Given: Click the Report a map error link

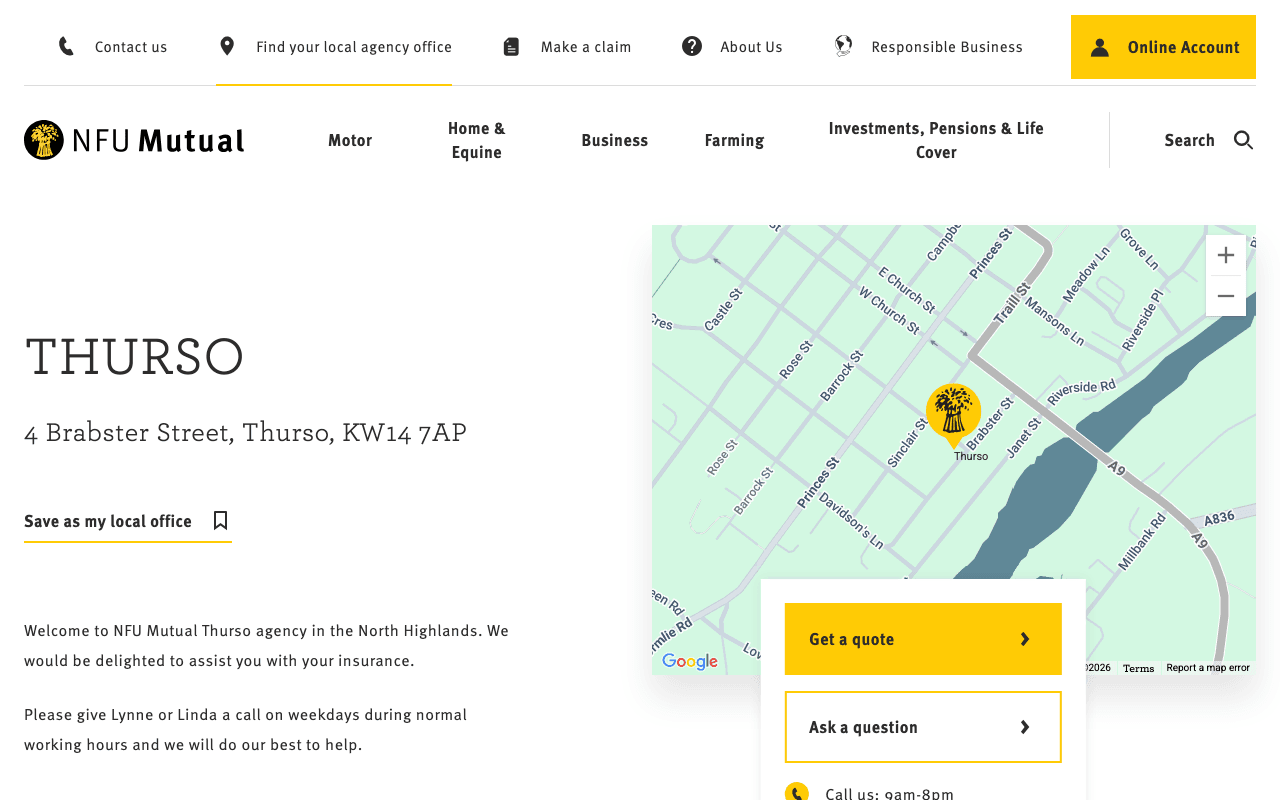Looking at the screenshot, I should pos(1208,668).
